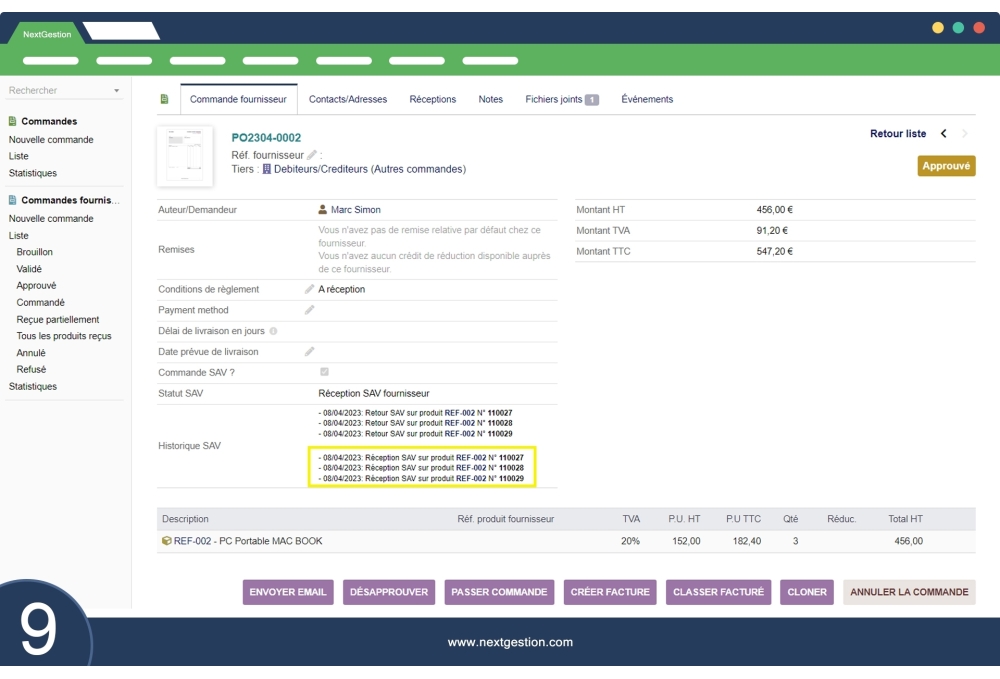The height and width of the screenshot is (679, 1000).
Task: Click the product cube icon for REF-002
Action: 167,541
